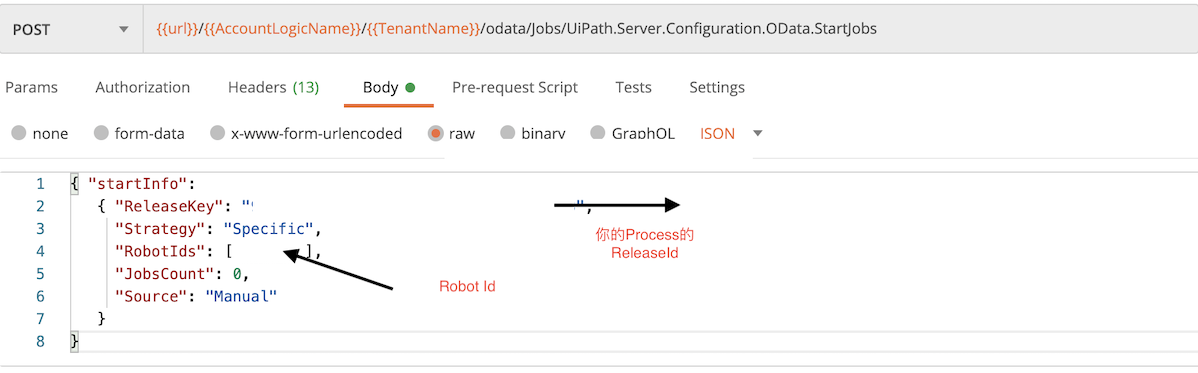Choose the binary body type

(x=507, y=134)
